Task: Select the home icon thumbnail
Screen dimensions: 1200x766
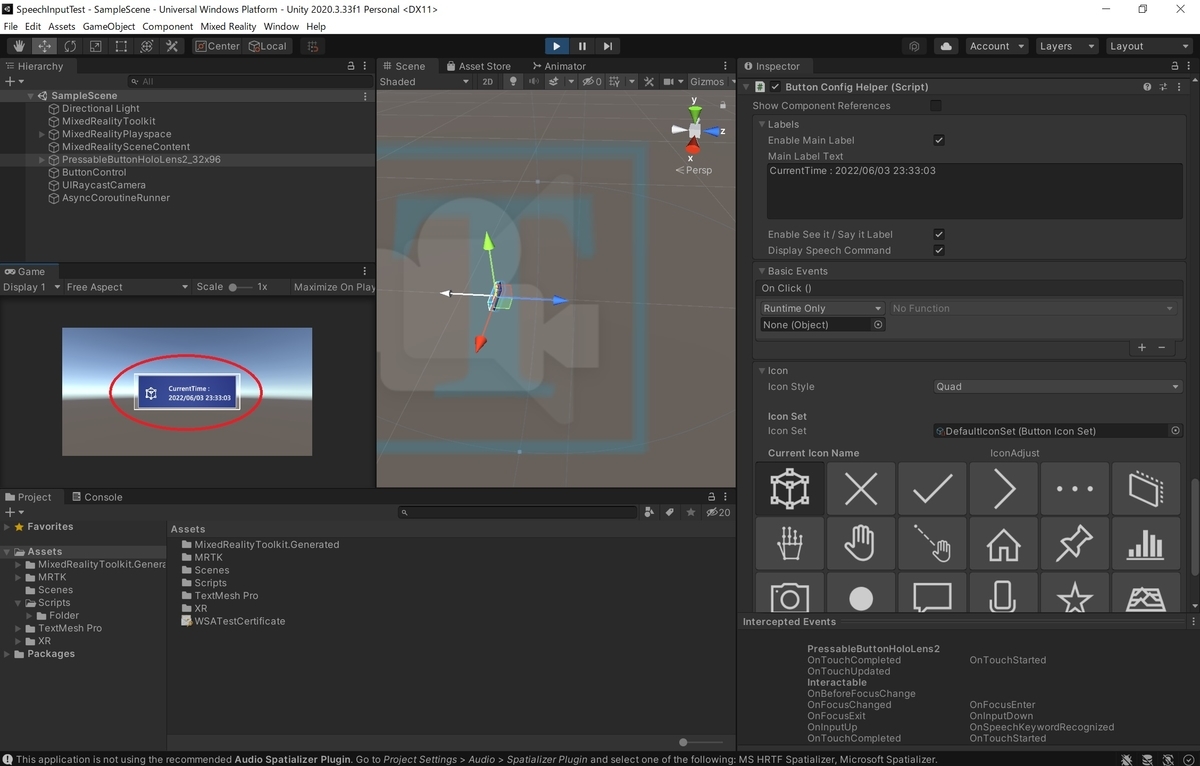Action: tap(1003, 544)
